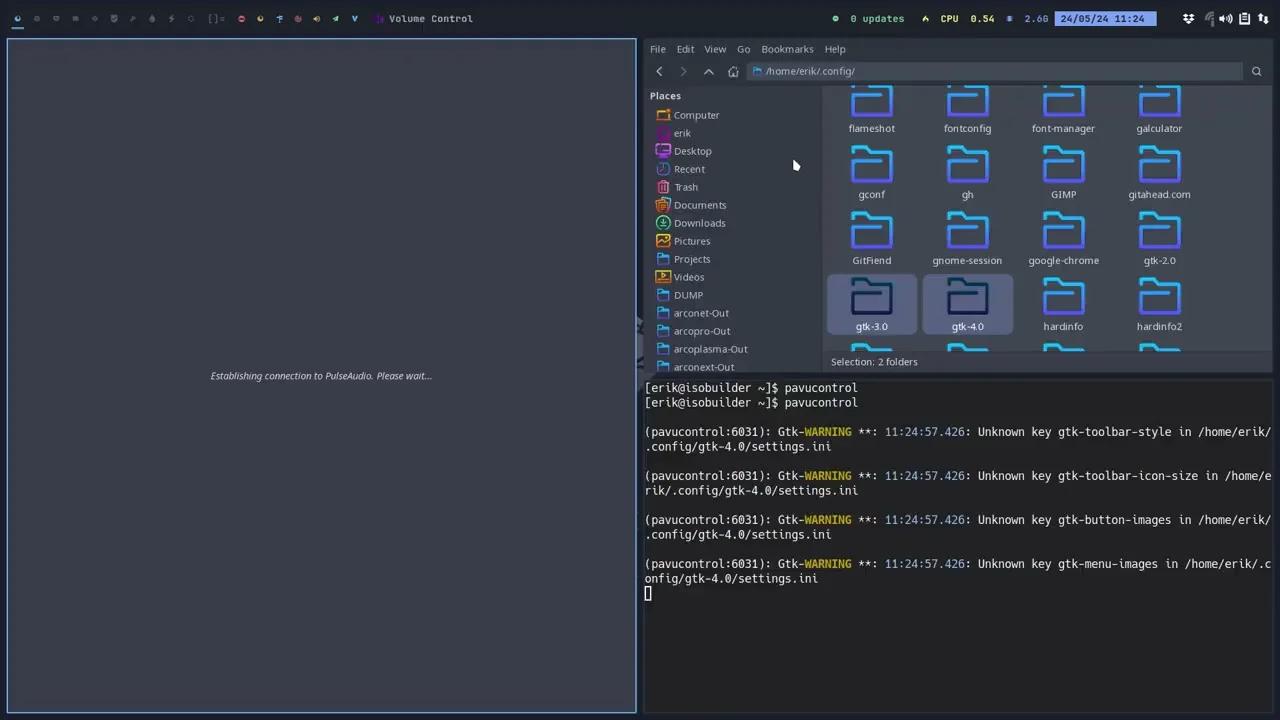
Task: Select the google-chrome folder
Action: [1063, 237]
